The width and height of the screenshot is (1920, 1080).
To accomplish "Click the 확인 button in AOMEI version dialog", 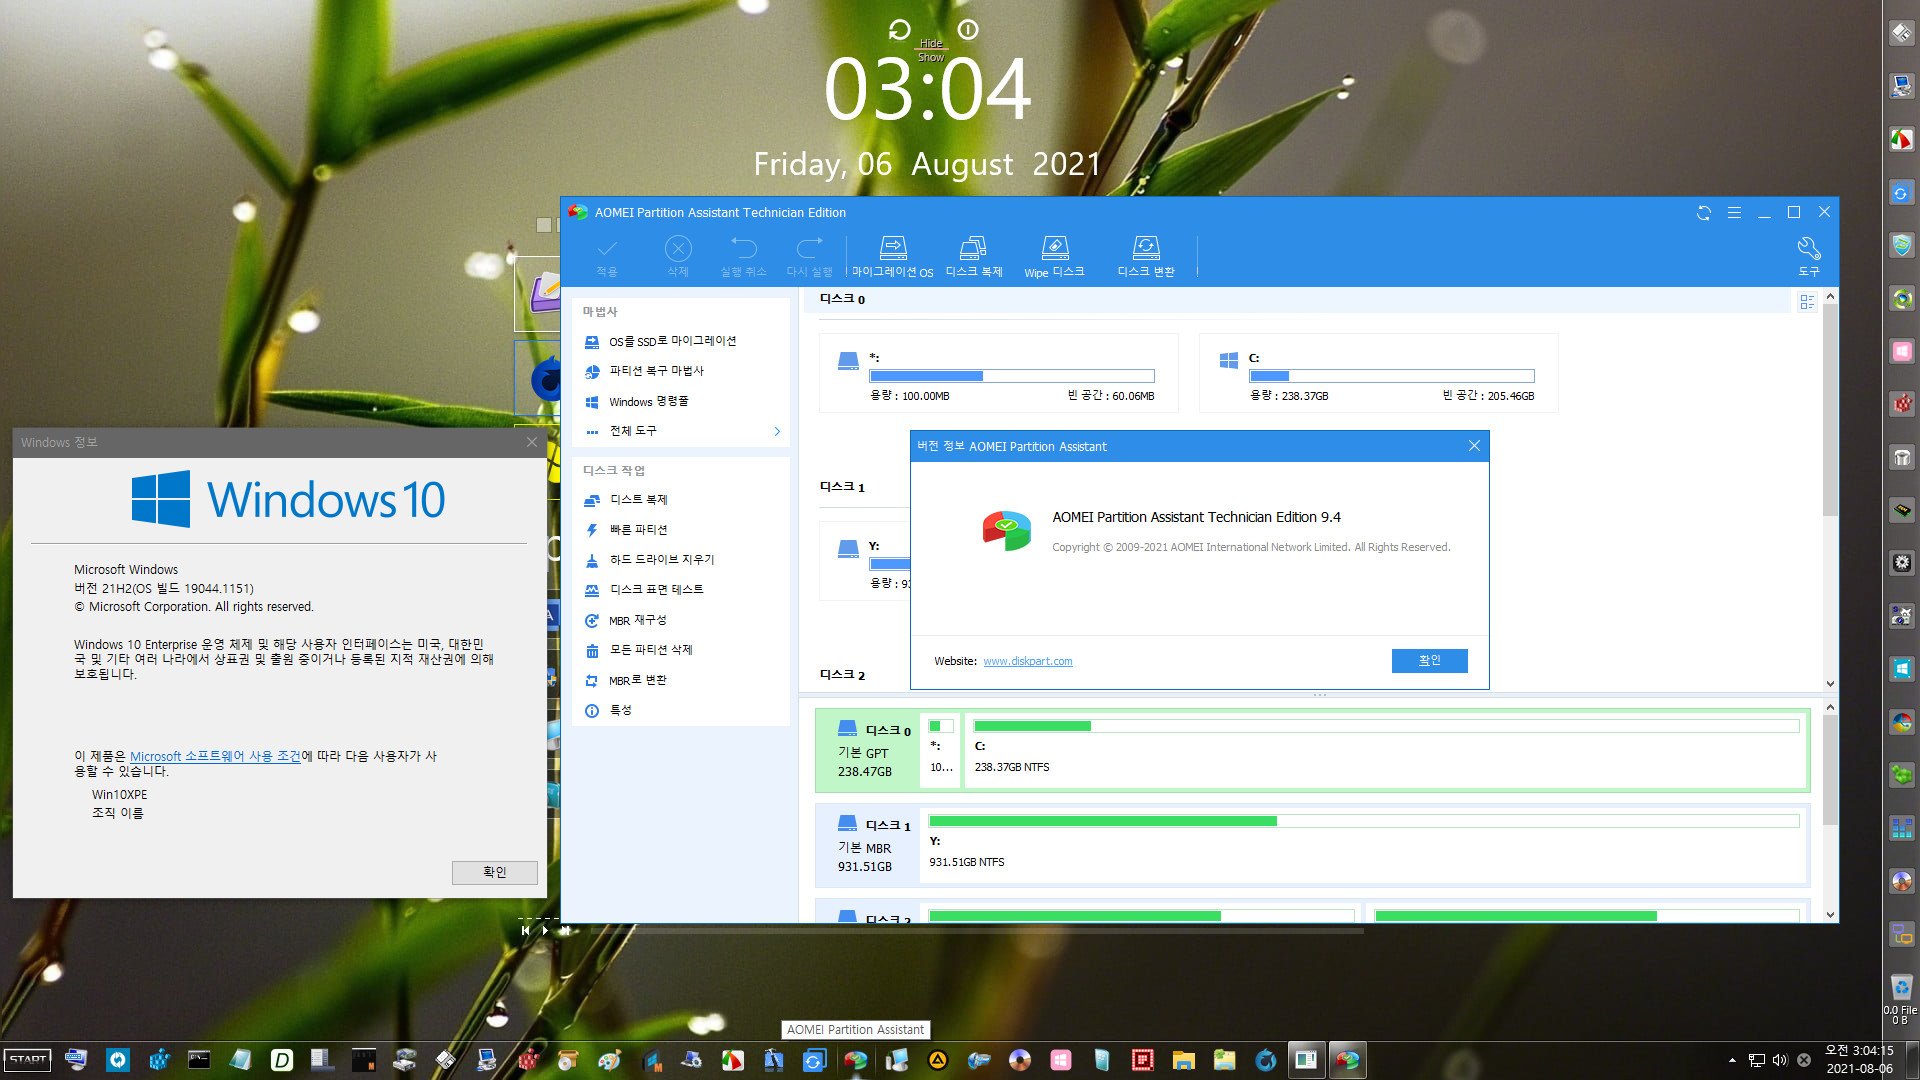I will [1429, 660].
